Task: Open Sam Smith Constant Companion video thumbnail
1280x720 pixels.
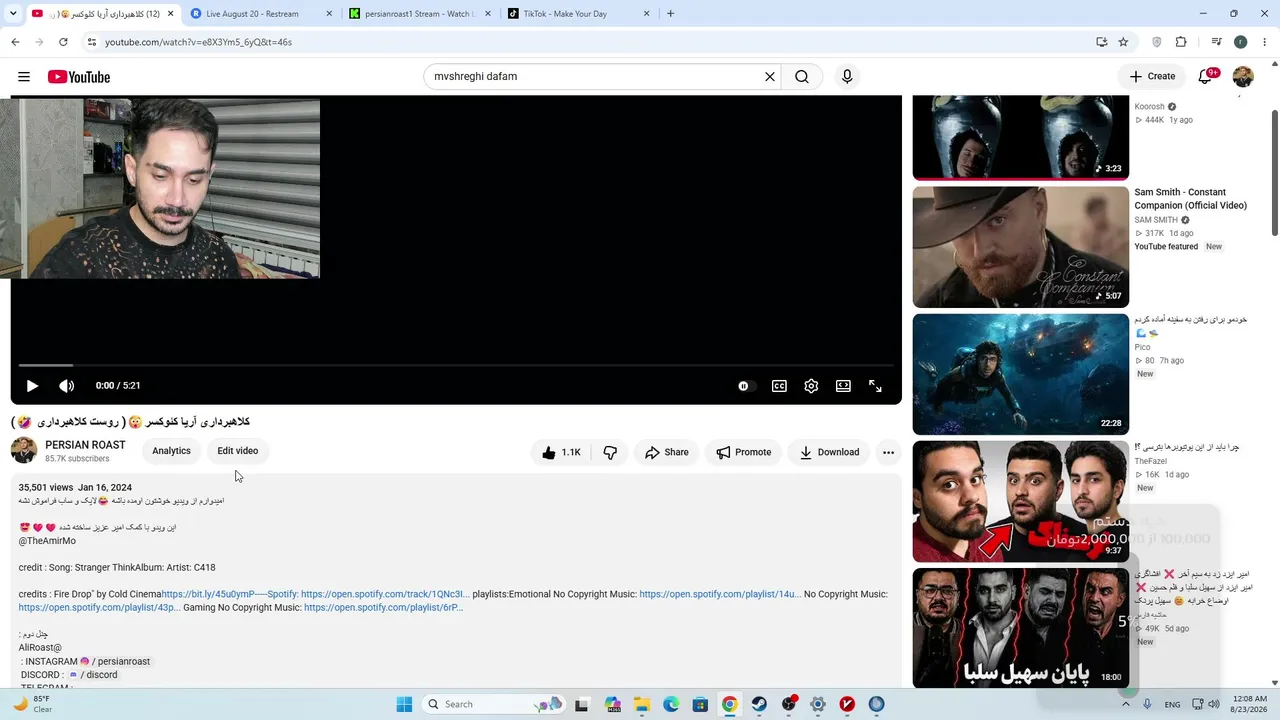Action: click(1020, 247)
